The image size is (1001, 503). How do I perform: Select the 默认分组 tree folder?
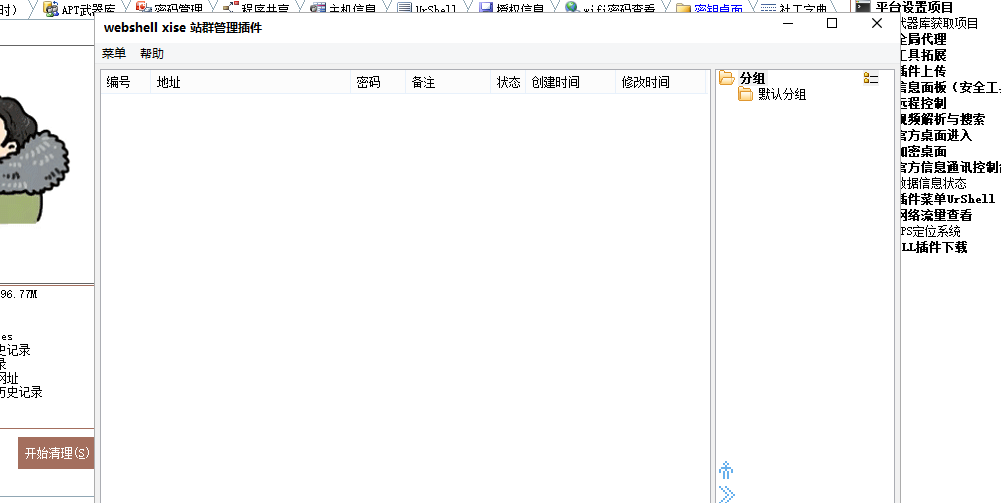click(x=782, y=94)
